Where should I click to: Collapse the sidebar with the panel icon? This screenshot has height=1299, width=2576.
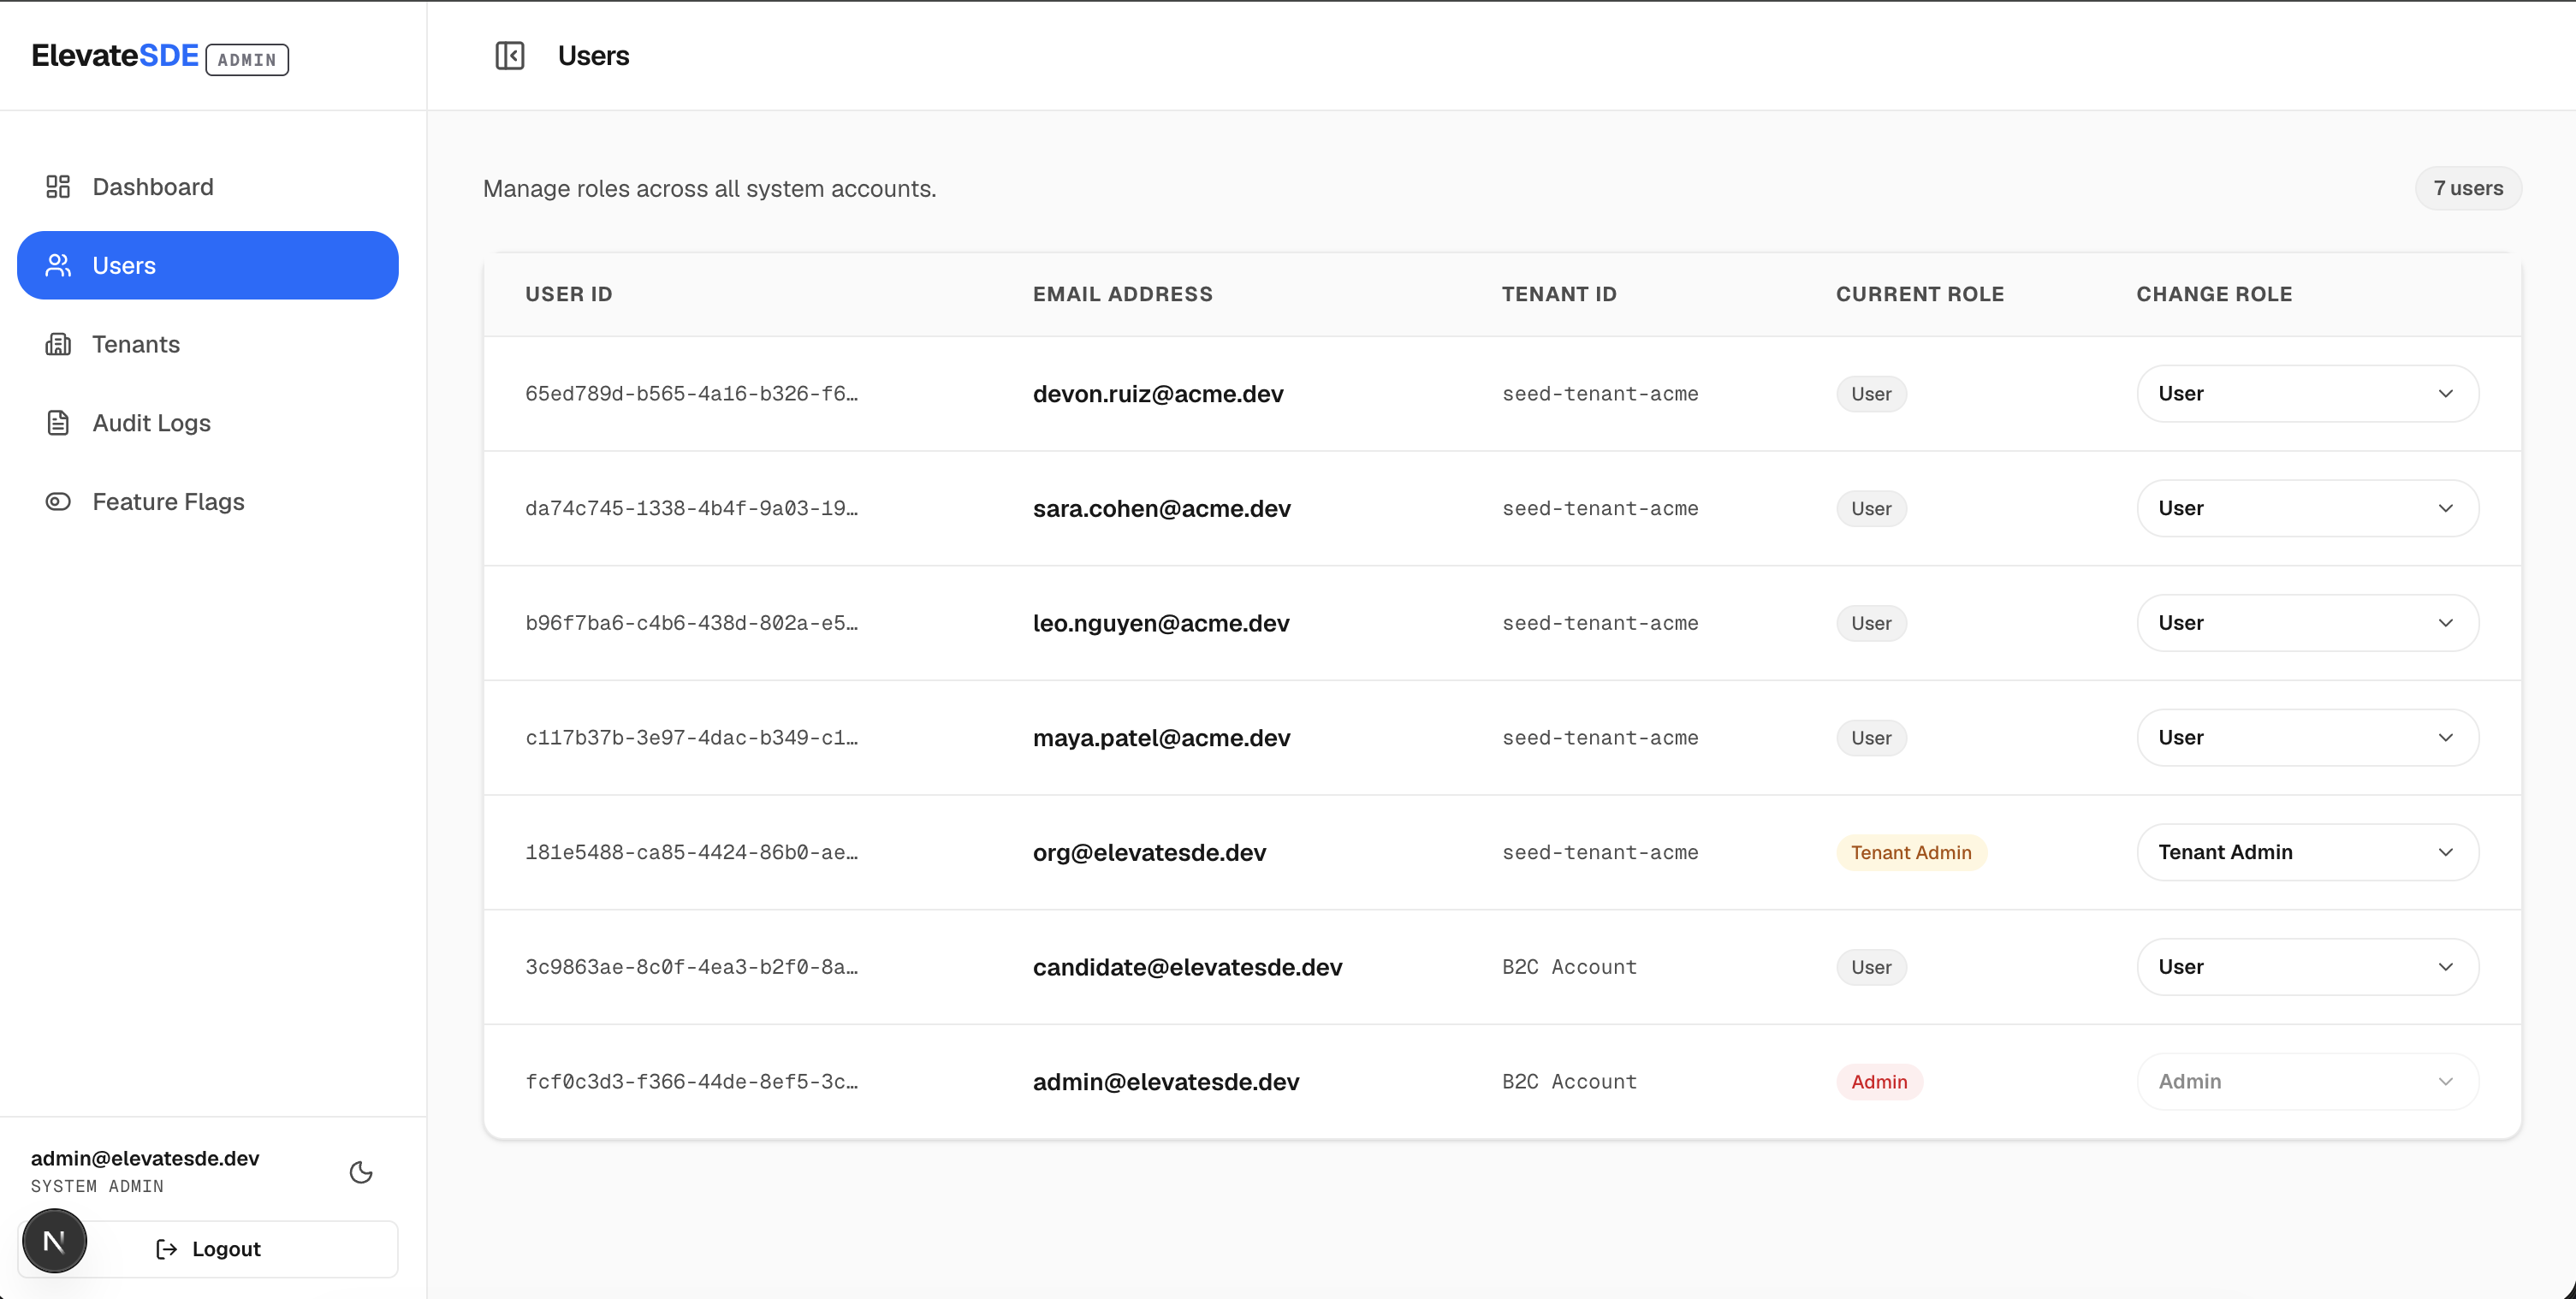509,55
